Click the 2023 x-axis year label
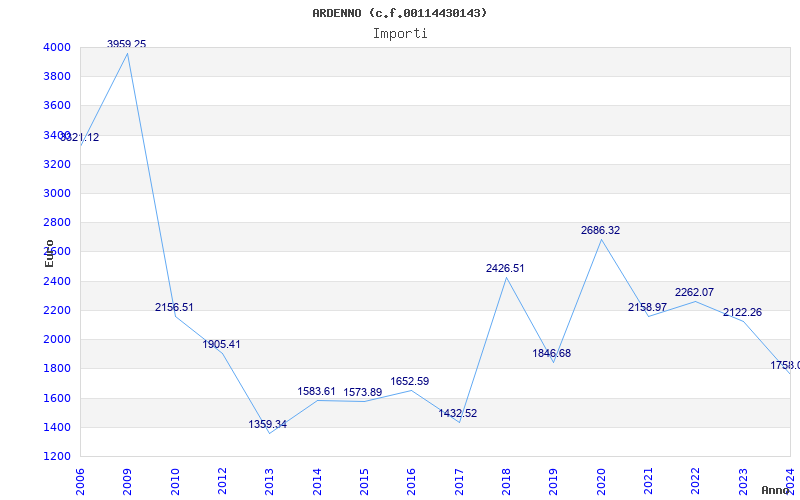 point(743,482)
